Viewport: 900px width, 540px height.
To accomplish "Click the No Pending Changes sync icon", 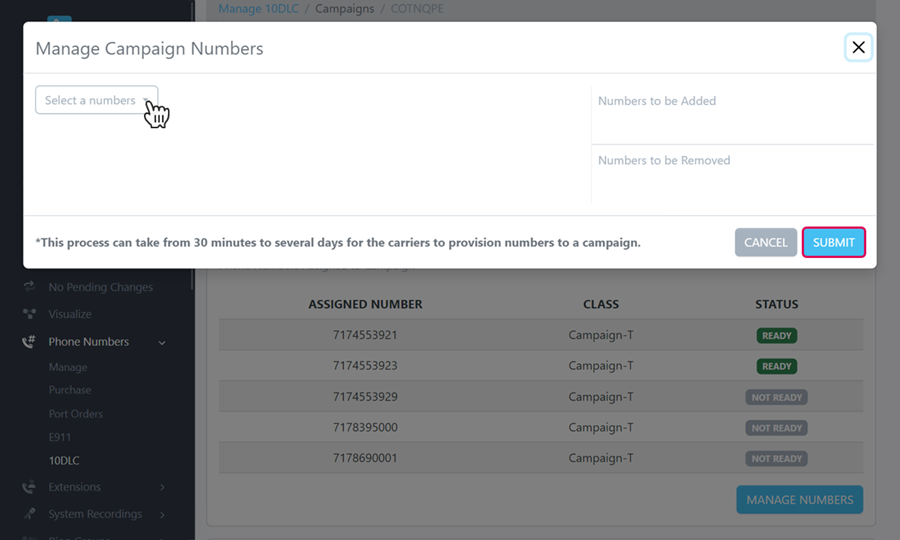I will click(29, 287).
